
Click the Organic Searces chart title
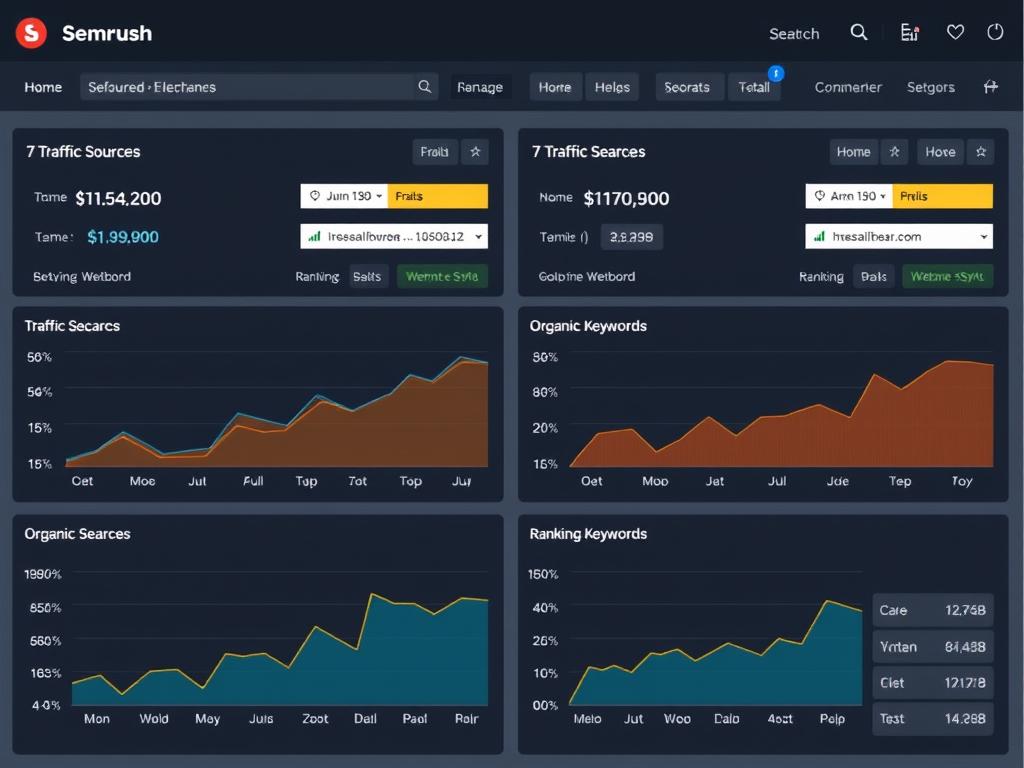77,534
